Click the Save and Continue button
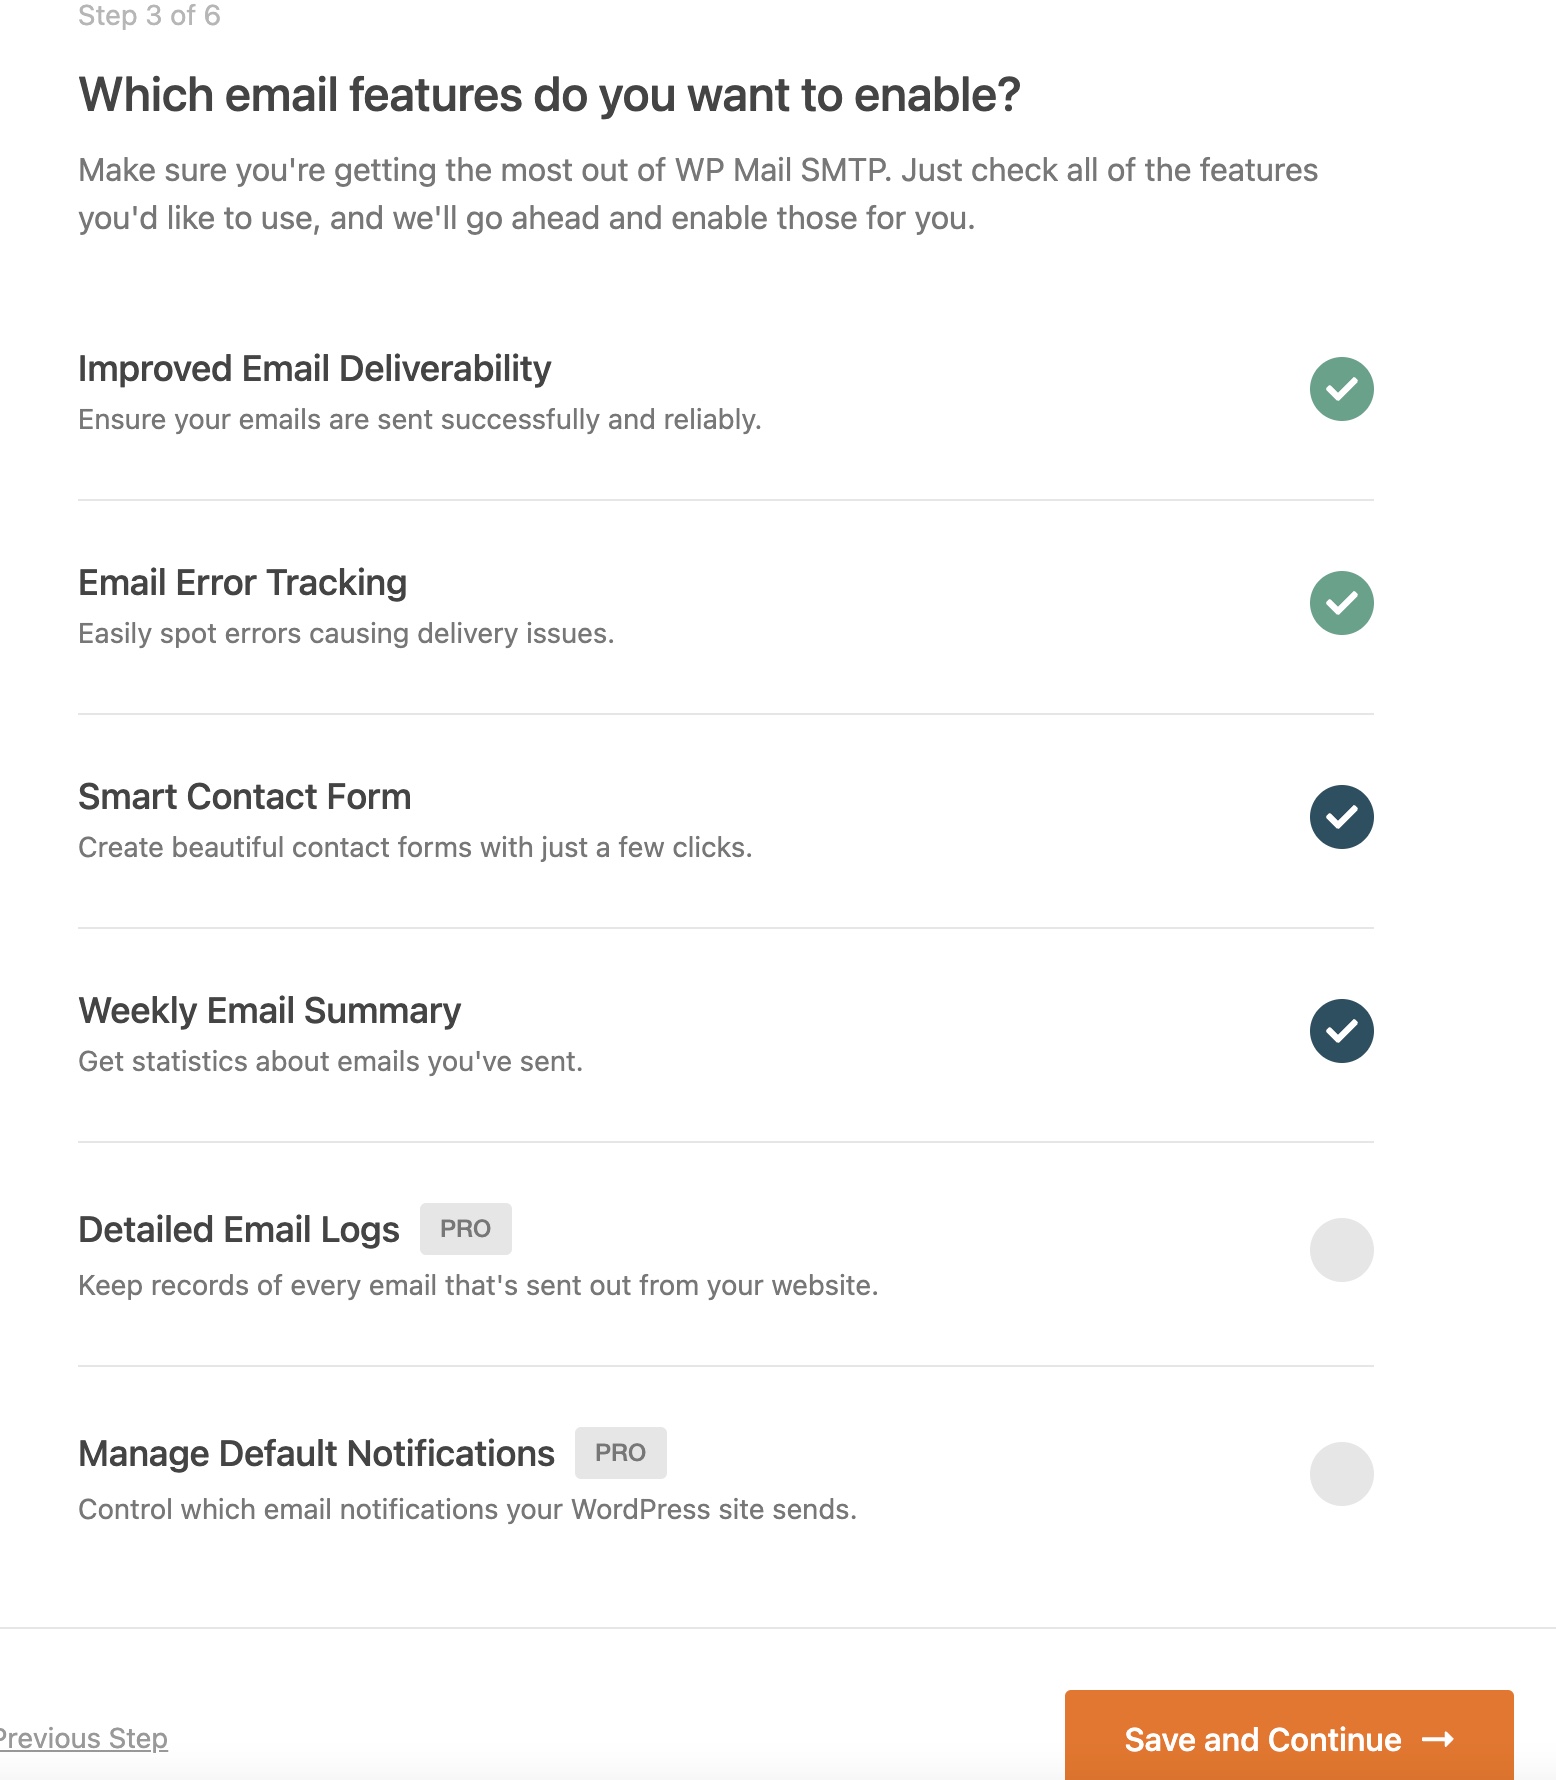1556x1780 pixels. click(x=1289, y=1739)
